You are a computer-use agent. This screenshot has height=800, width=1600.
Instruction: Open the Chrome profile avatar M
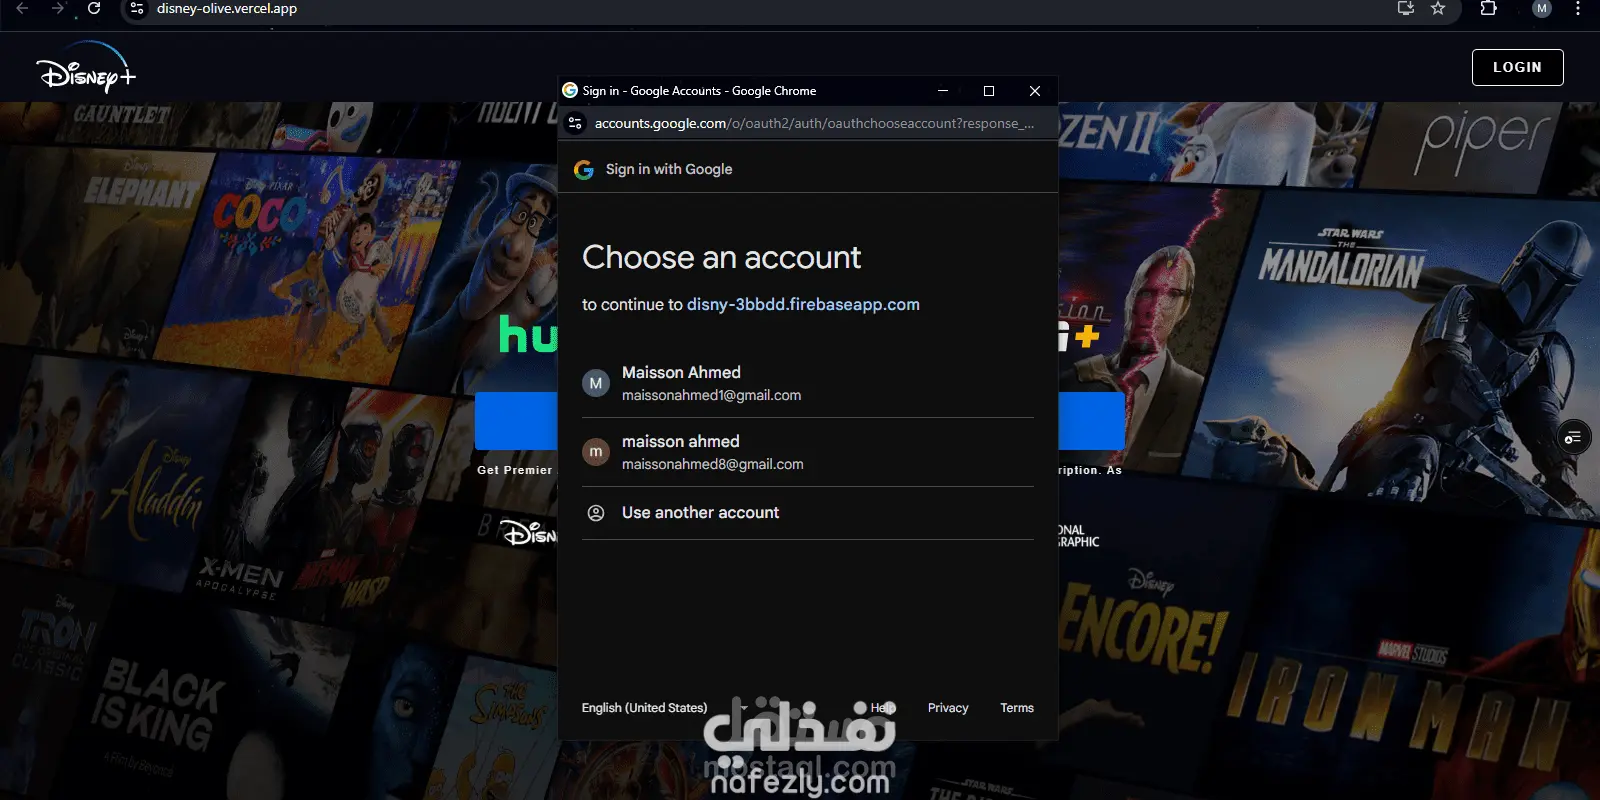1542,8
